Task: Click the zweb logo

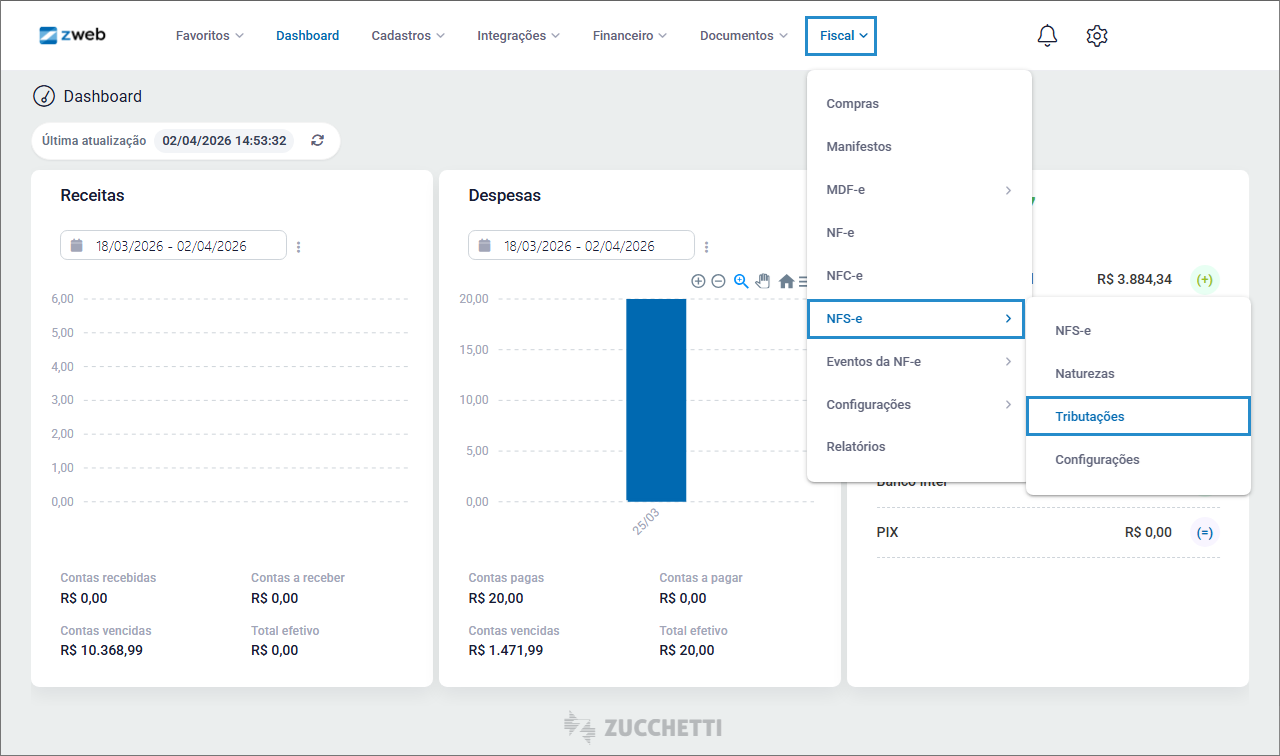Action: pos(72,35)
